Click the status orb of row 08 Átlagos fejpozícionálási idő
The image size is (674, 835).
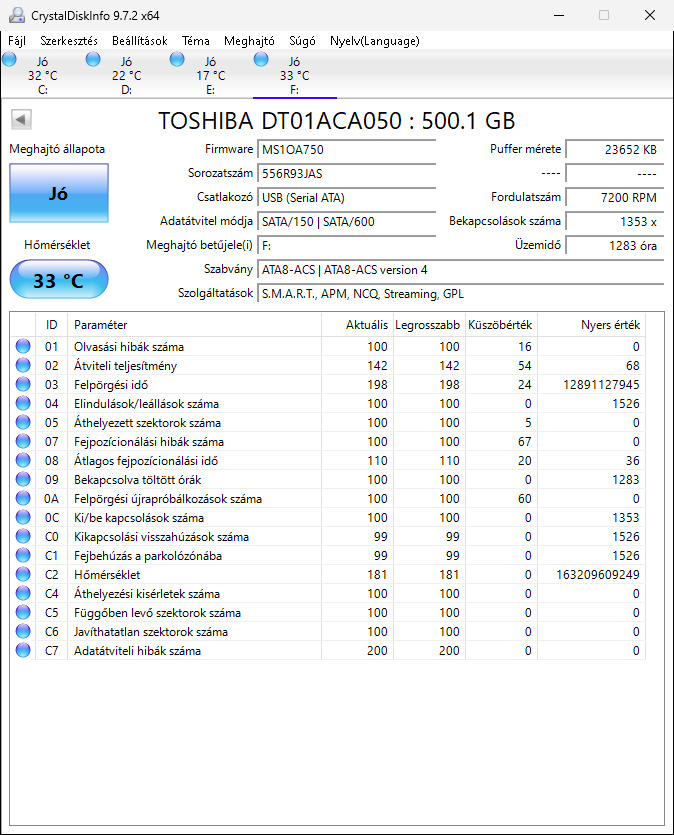pyautogui.click(x=23, y=460)
